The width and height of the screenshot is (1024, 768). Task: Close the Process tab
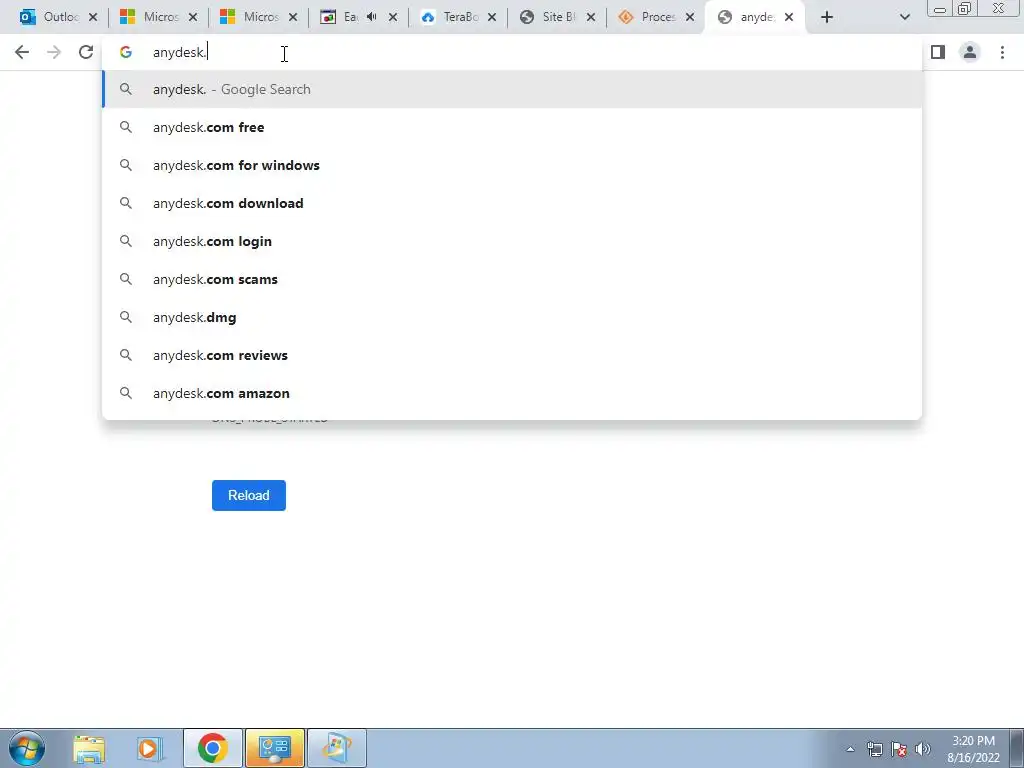click(690, 18)
